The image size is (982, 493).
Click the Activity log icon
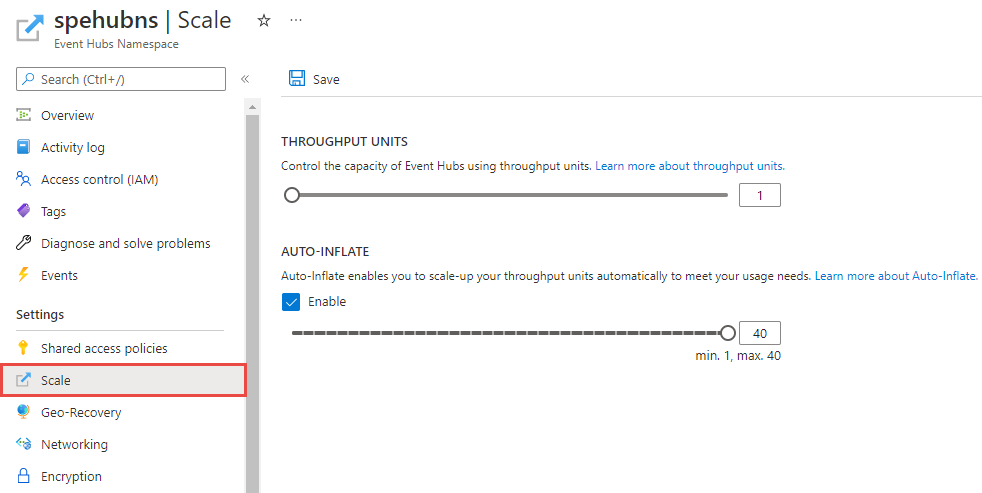click(24, 147)
